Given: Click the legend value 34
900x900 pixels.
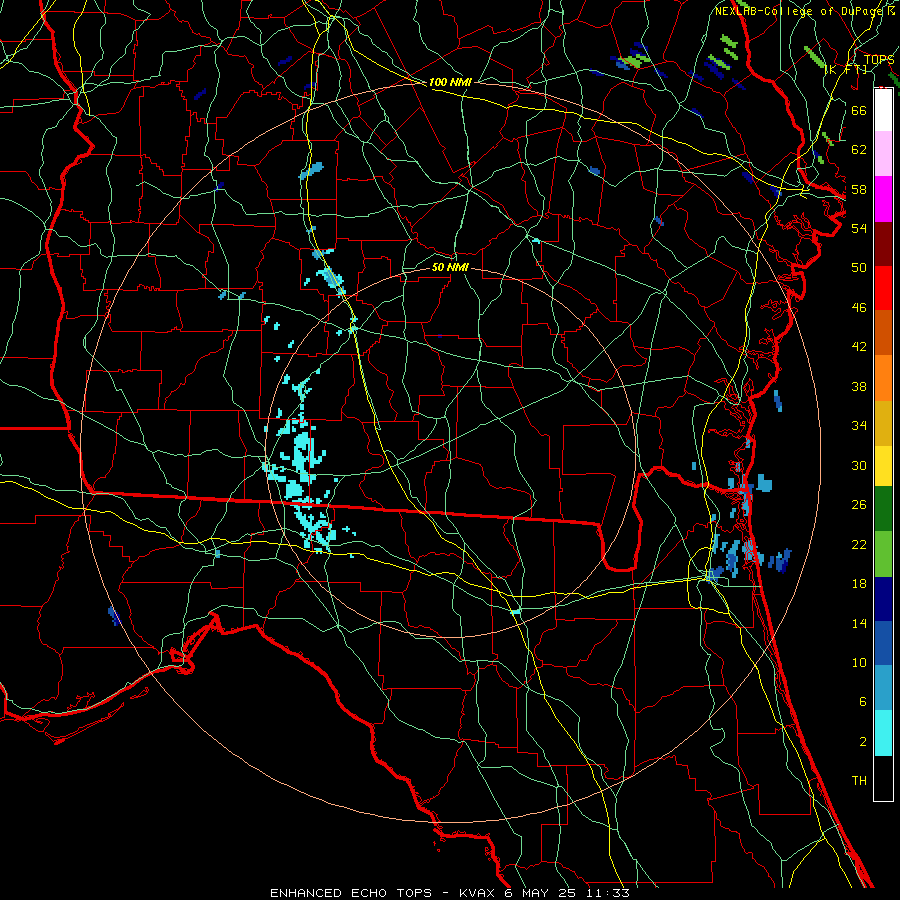Looking at the screenshot, I should 859,426.
